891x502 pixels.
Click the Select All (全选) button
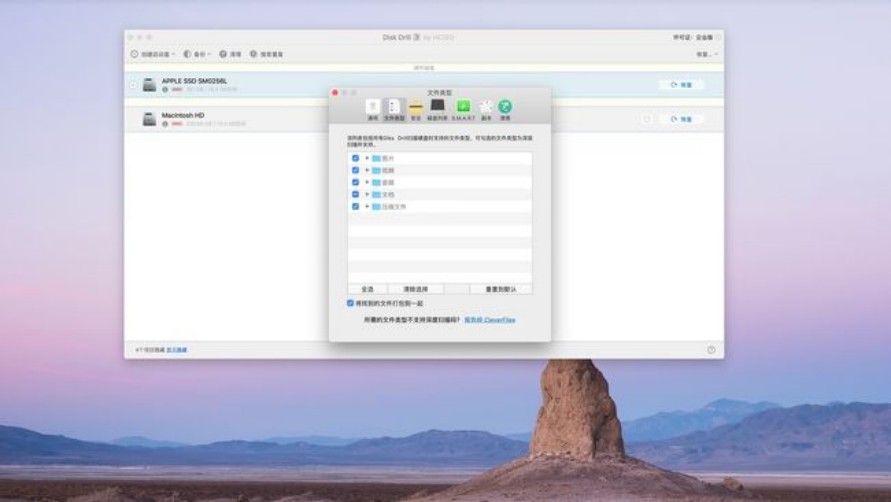click(x=368, y=289)
